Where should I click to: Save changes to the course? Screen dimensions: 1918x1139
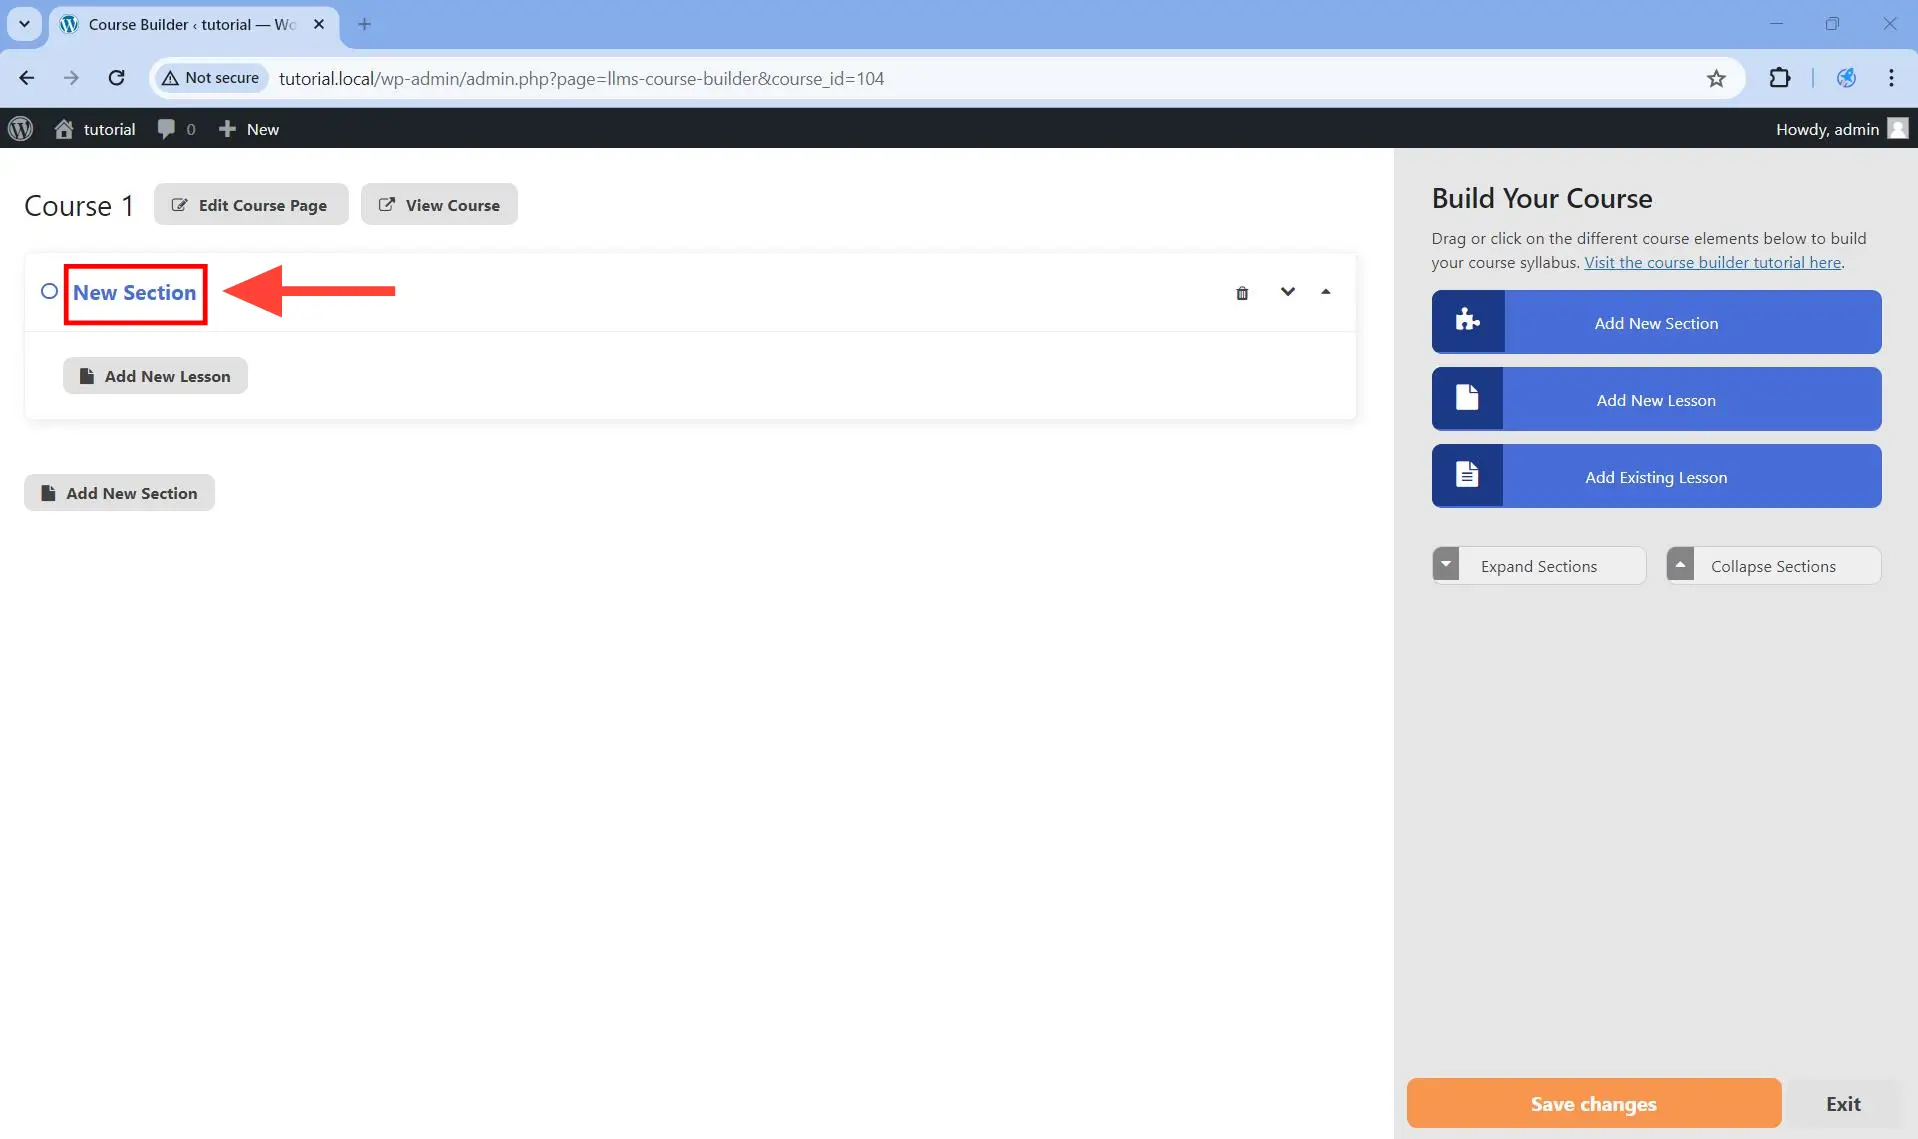1593,1104
